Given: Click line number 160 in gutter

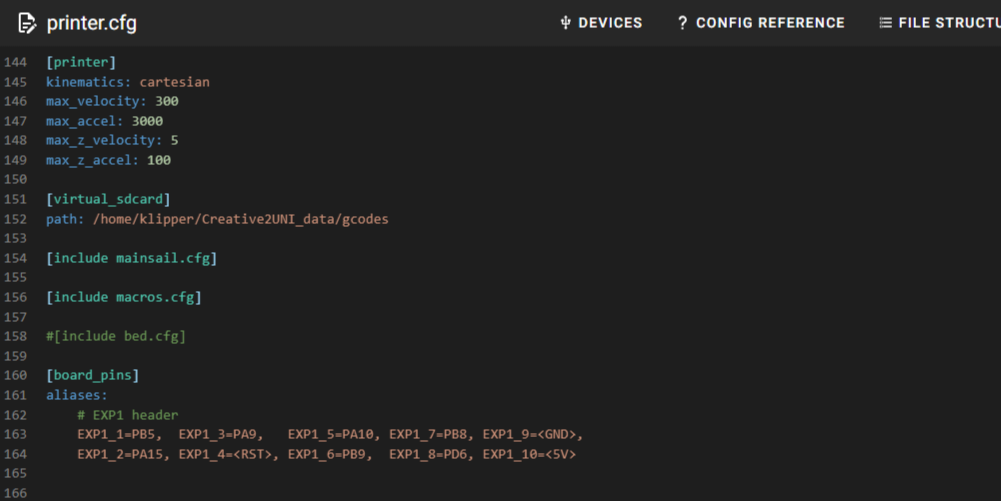Looking at the screenshot, I should click(x=15, y=375).
